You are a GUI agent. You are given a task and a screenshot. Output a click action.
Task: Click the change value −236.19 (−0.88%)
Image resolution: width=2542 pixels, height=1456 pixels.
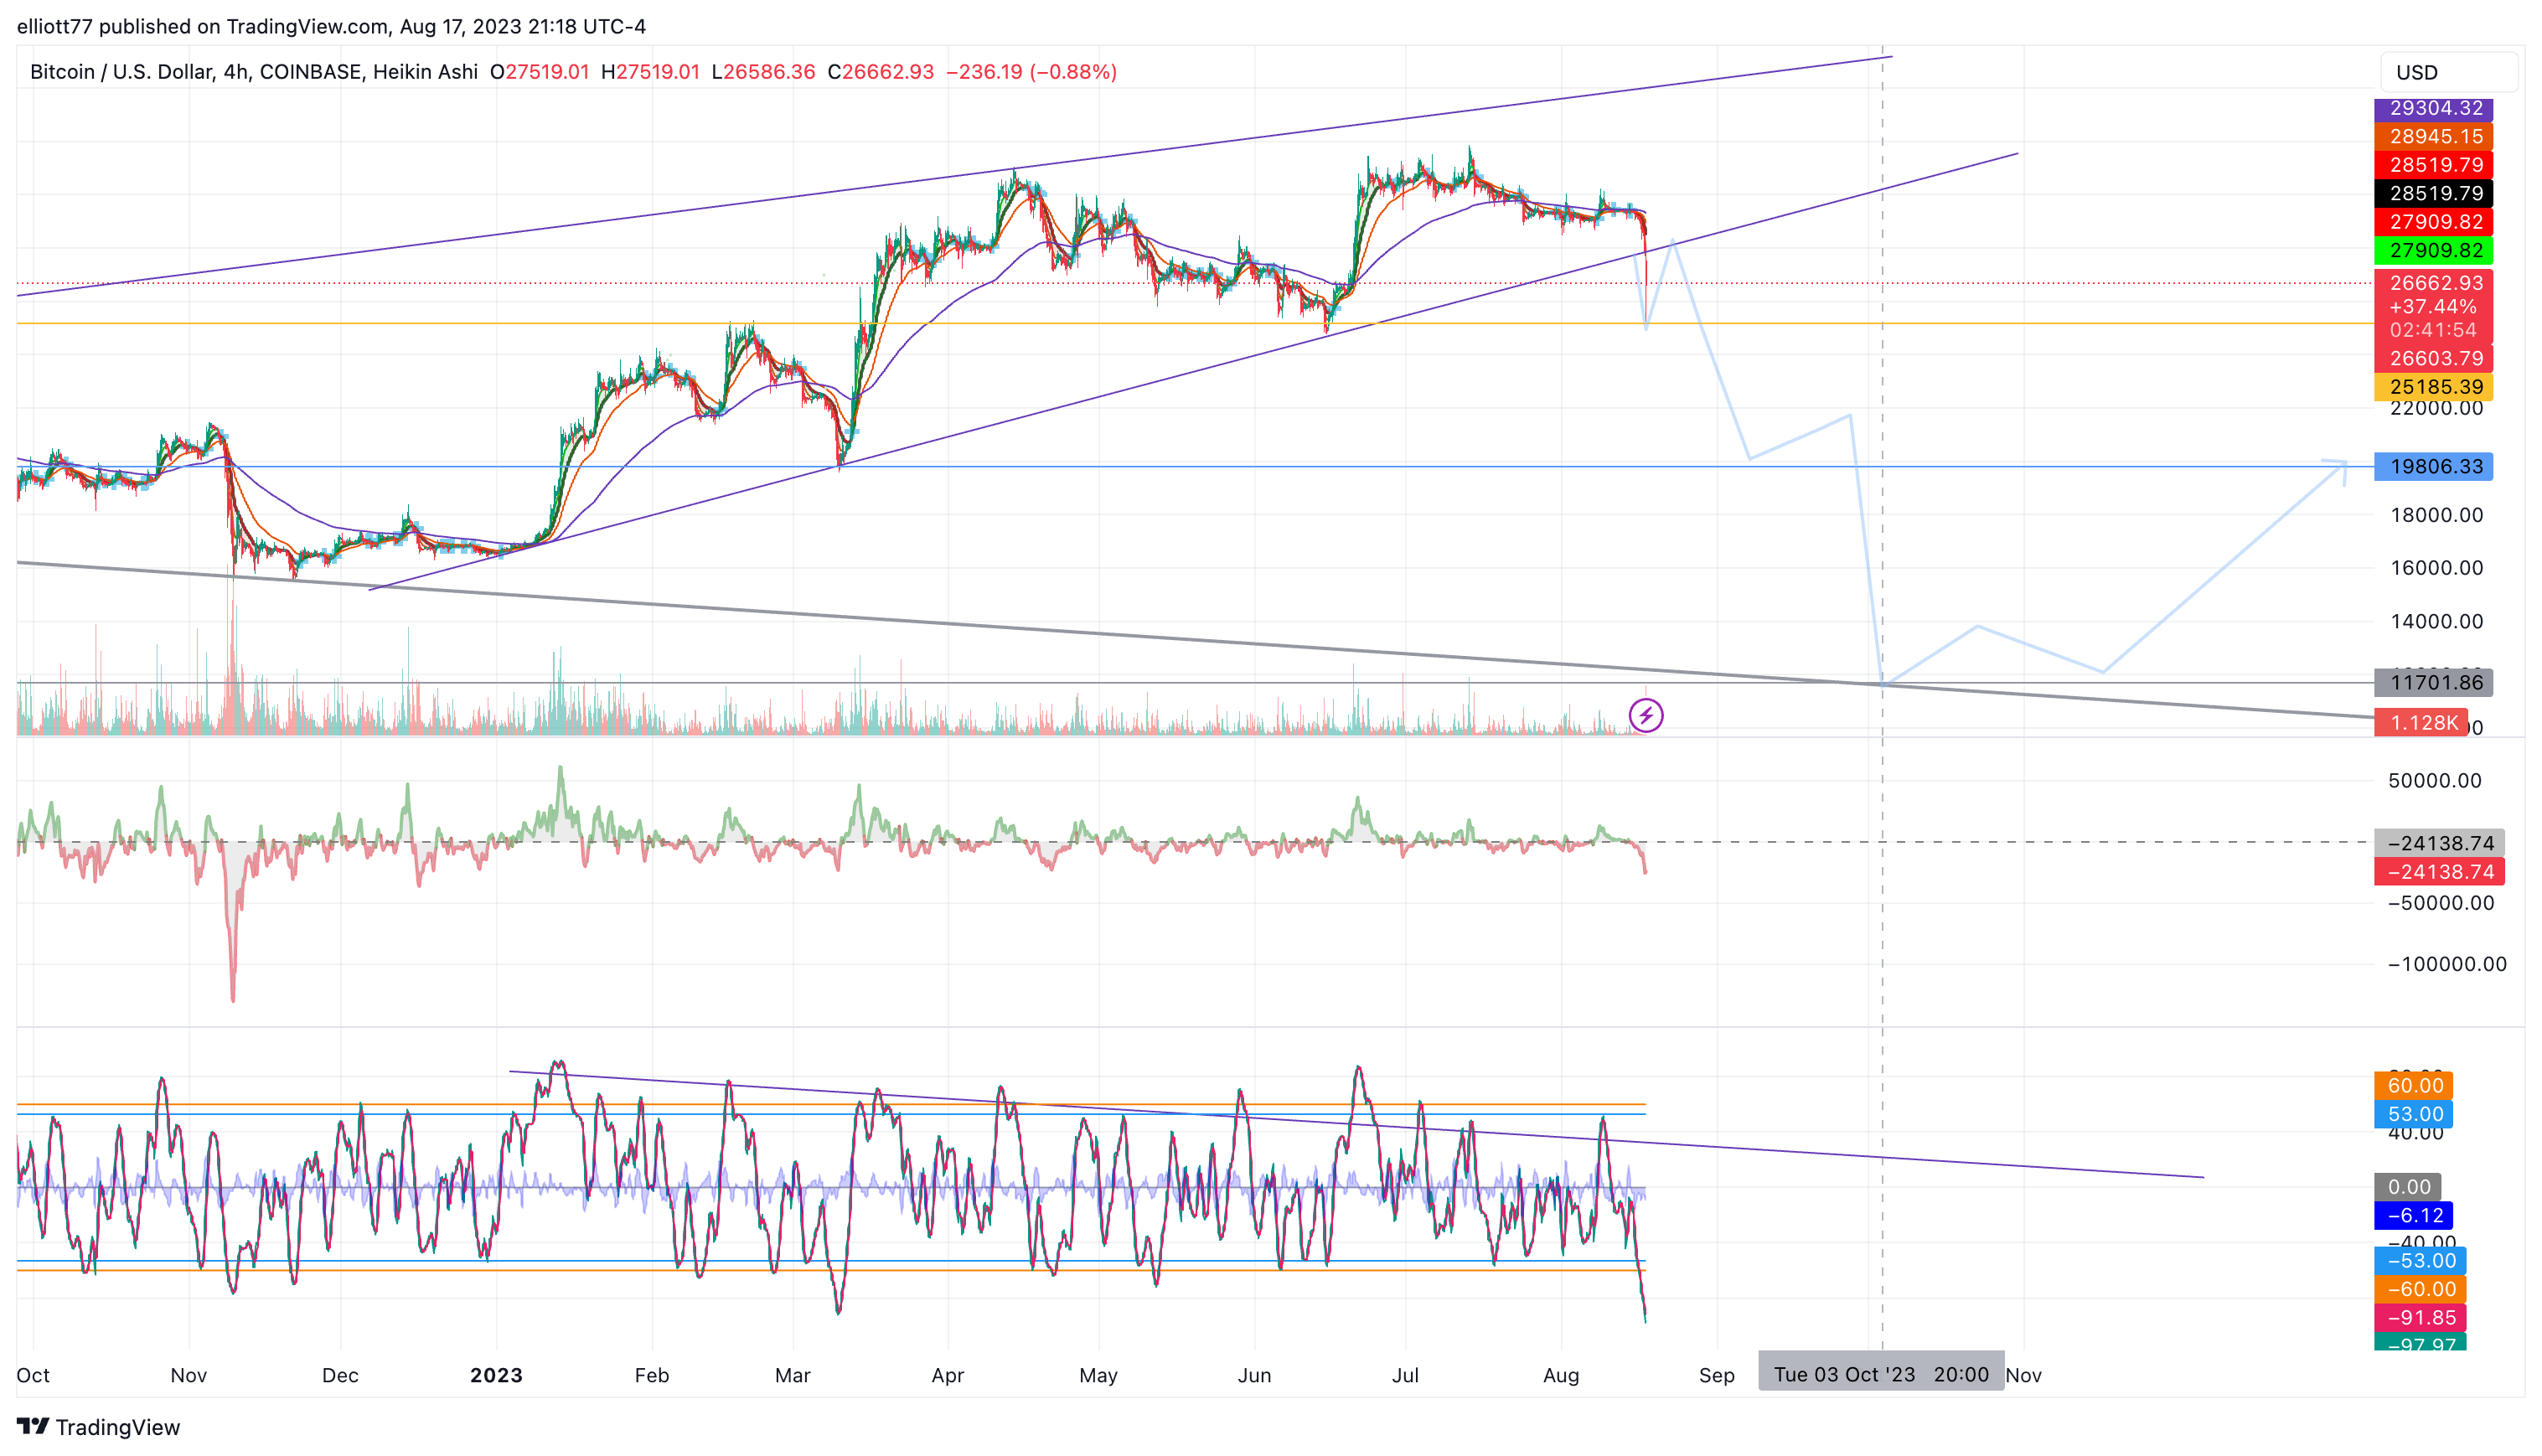pyautogui.click(x=1031, y=72)
